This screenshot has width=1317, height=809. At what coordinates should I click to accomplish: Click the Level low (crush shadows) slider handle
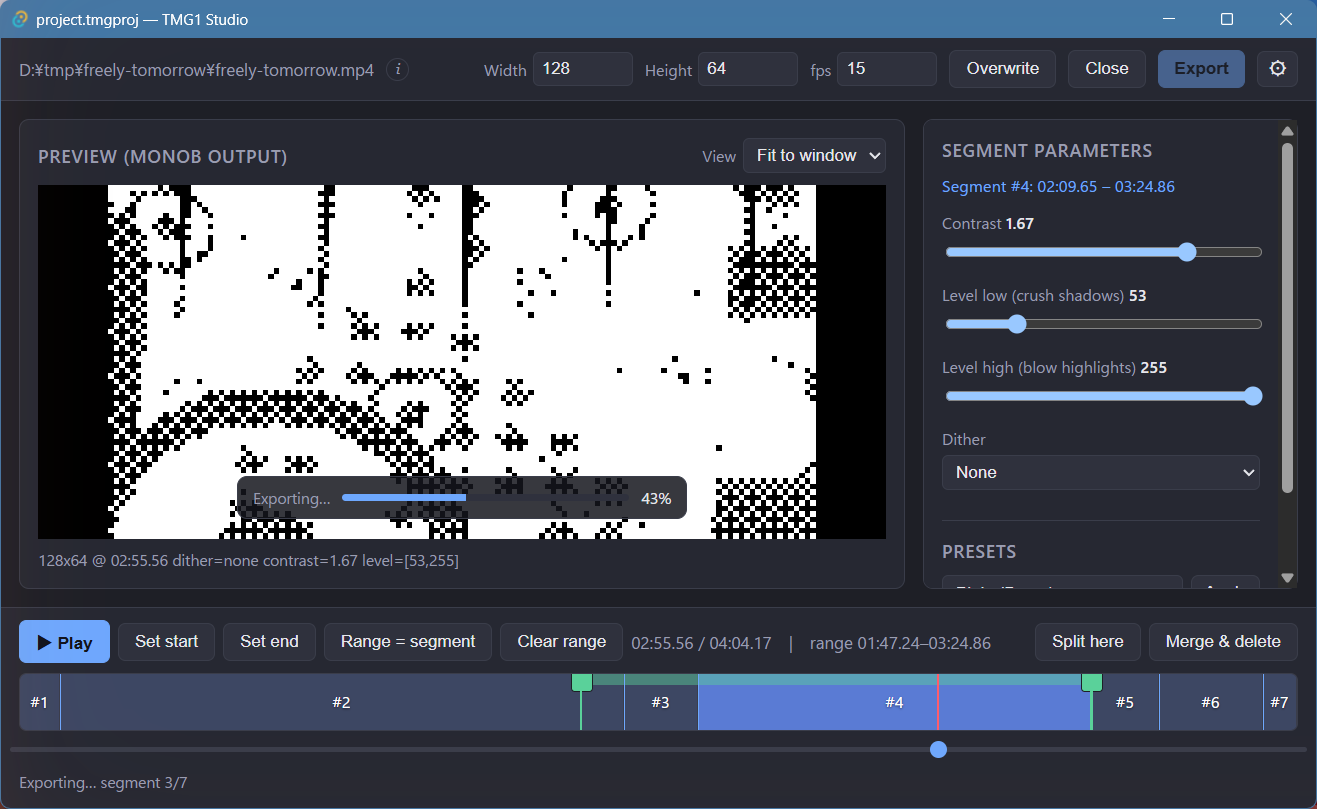(x=1017, y=324)
